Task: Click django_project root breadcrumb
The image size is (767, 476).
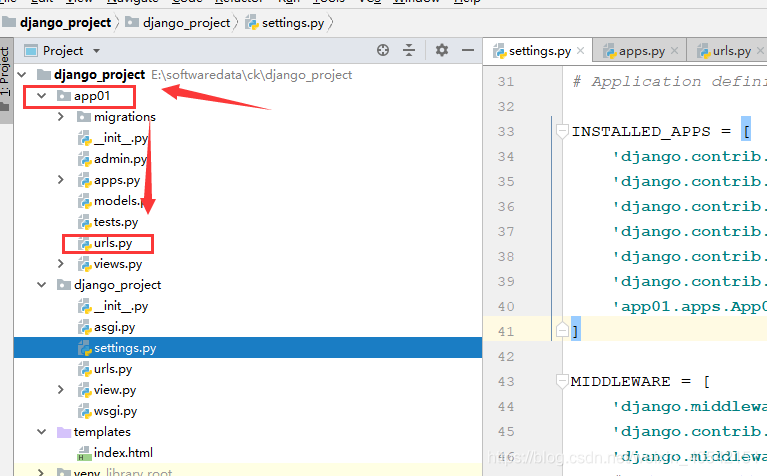Action: pyautogui.click(x=57, y=23)
